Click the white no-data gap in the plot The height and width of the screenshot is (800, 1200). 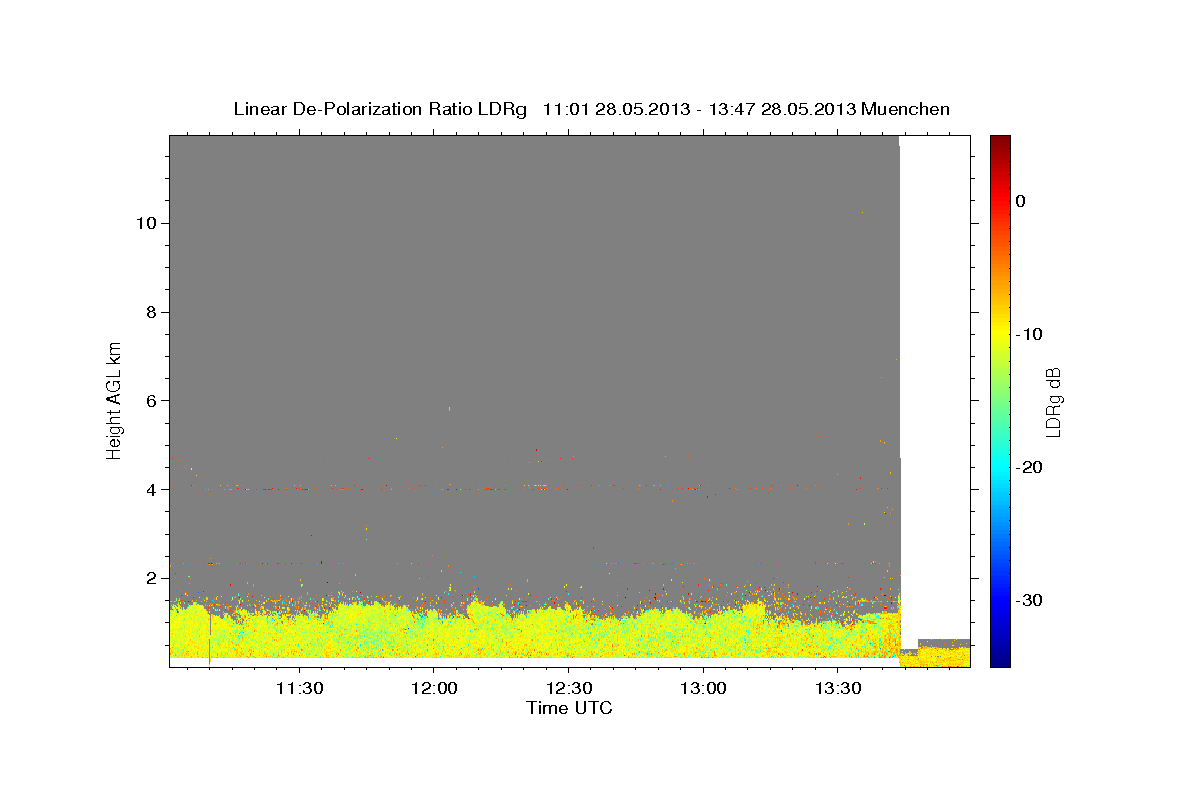pyautogui.click(x=935, y=390)
